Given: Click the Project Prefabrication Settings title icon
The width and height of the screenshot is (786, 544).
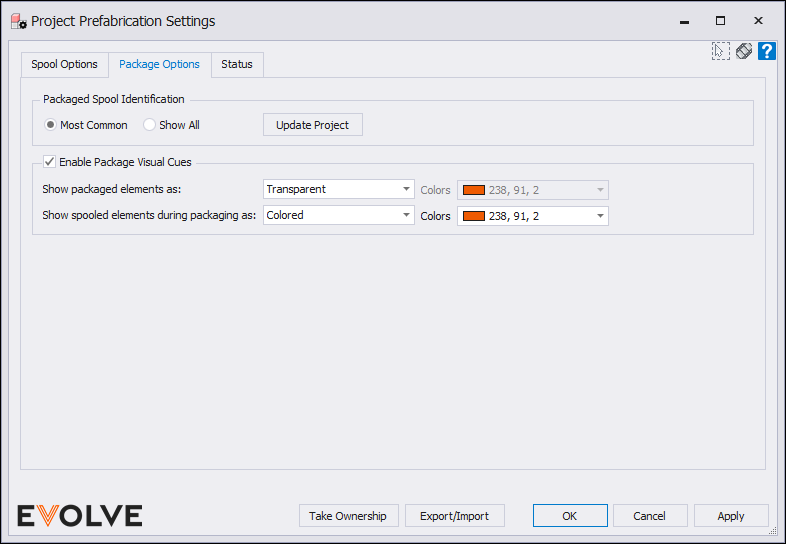Looking at the screenshot, I should pos(19,22).
